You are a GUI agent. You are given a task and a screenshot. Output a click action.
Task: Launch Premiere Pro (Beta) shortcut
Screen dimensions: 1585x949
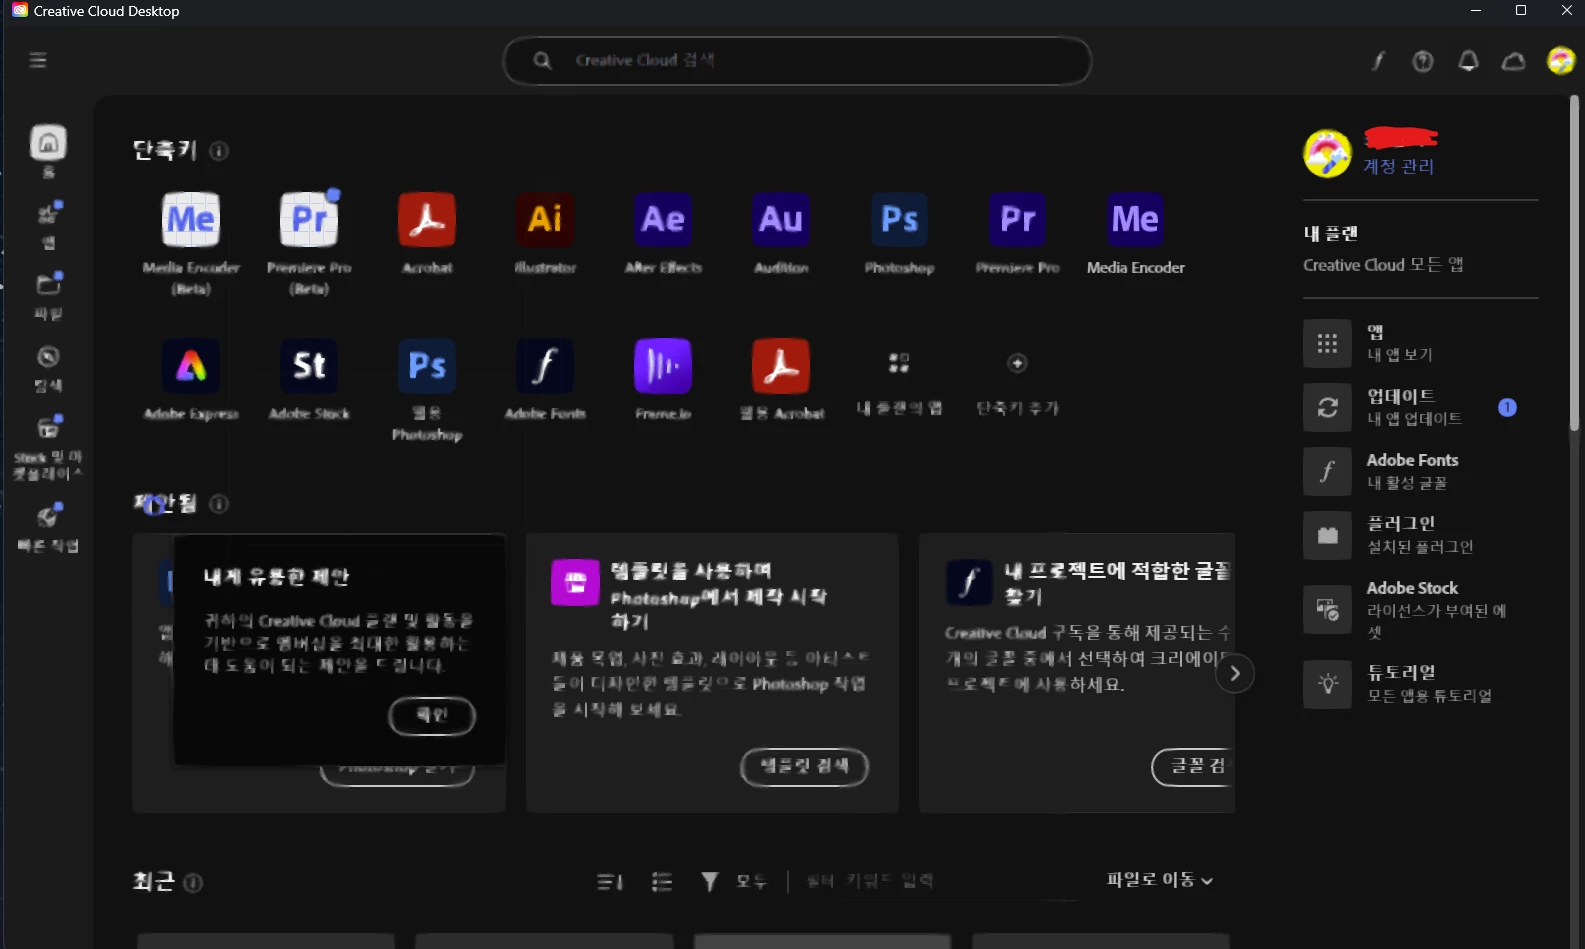click(309, 220)
